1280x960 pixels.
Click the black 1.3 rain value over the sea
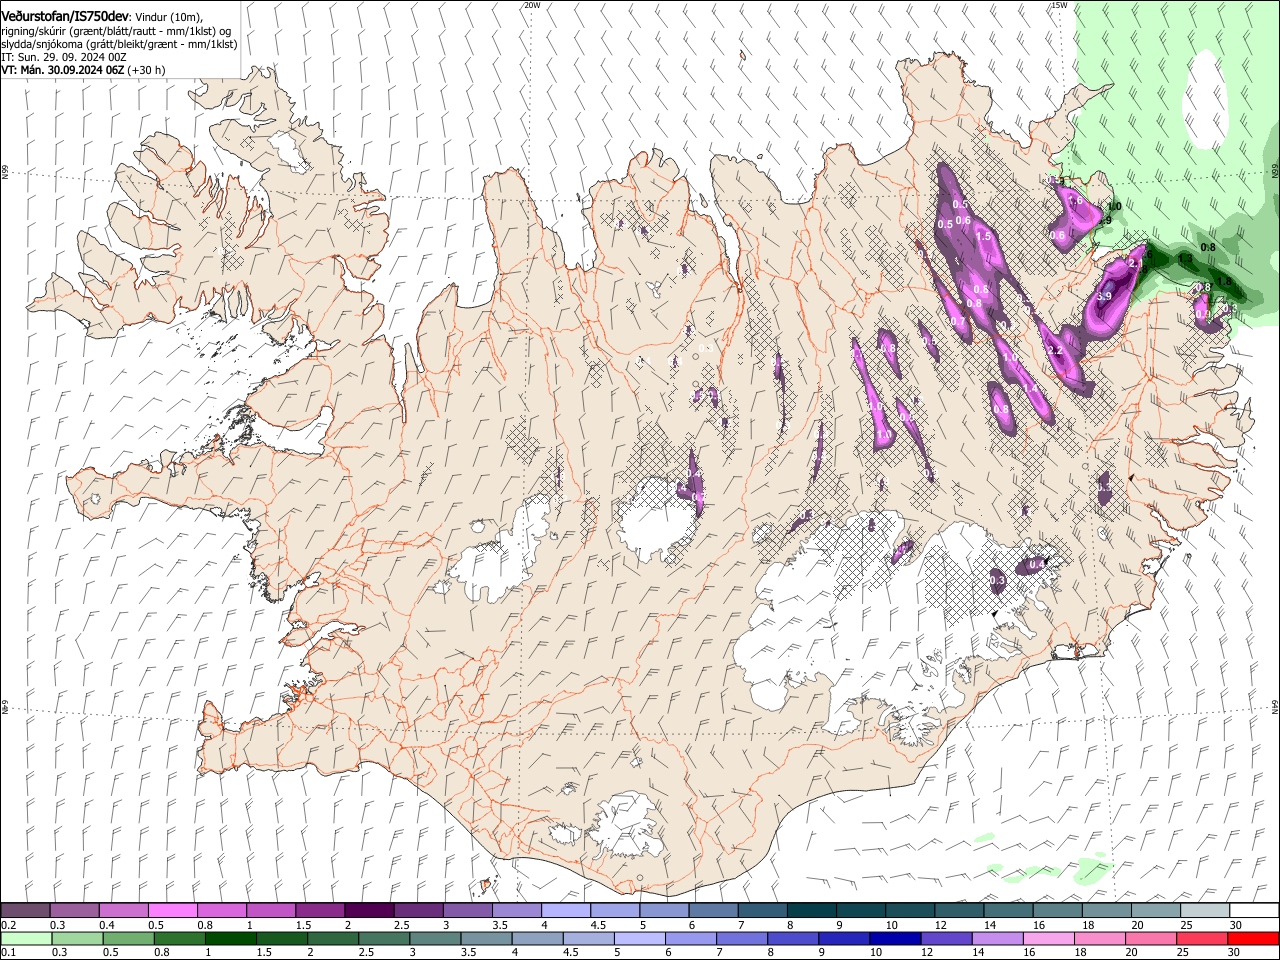1185,259
